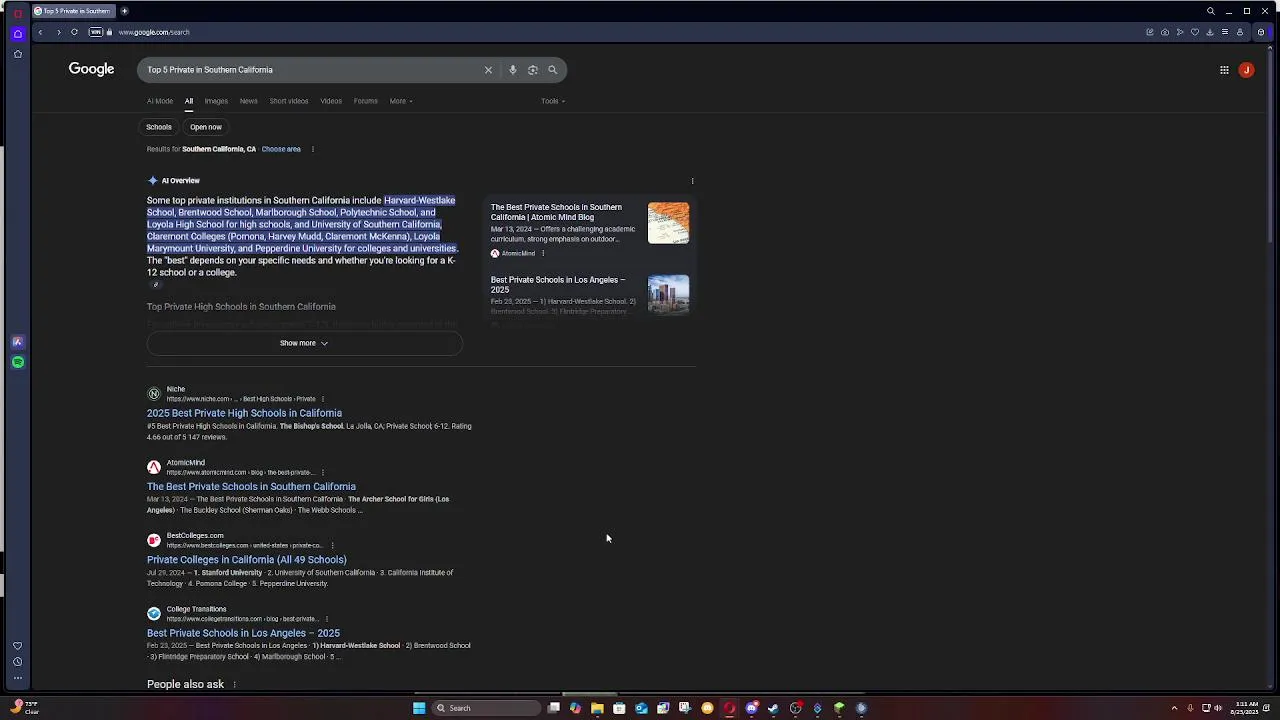Click the search tabs magnifier in title bar

click(1210, 11)
